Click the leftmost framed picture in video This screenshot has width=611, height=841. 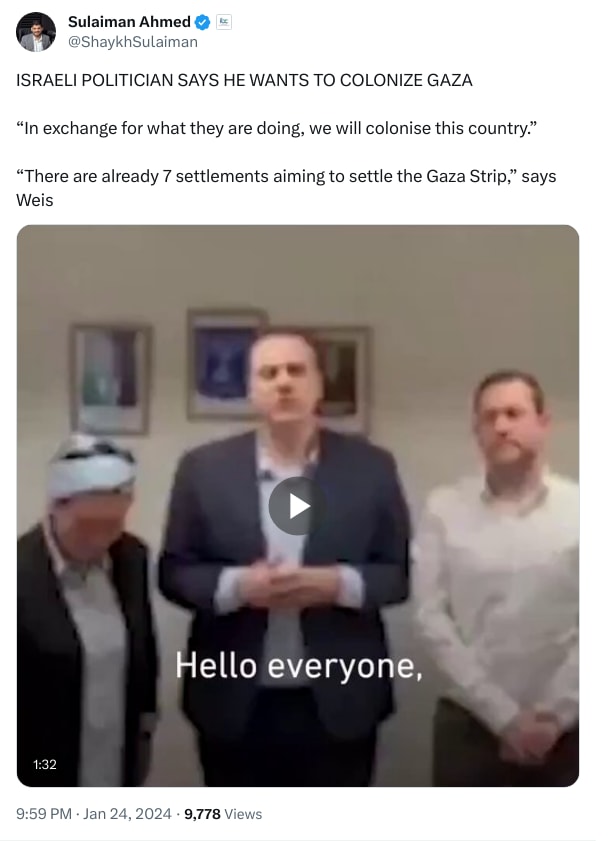111,378
